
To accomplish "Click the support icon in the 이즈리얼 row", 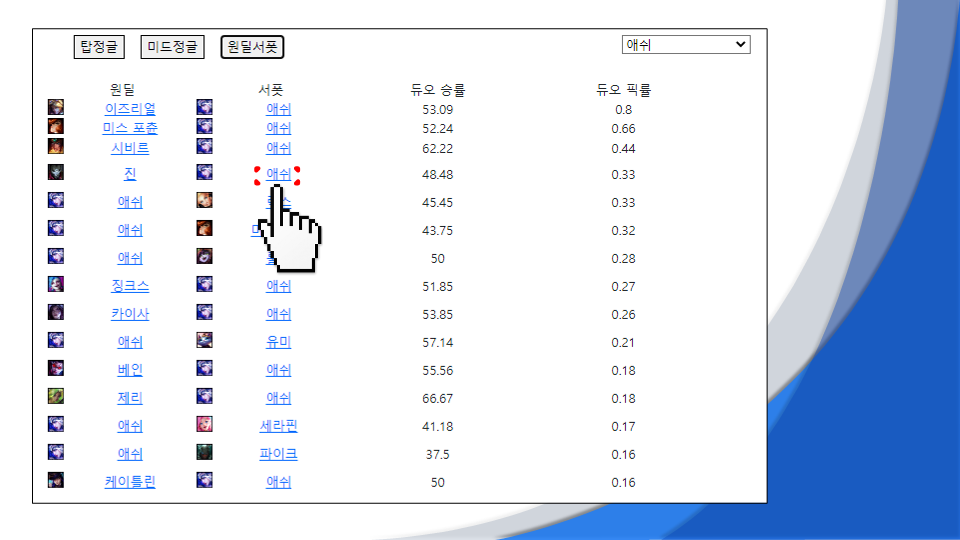I will (x=204, y=107).
